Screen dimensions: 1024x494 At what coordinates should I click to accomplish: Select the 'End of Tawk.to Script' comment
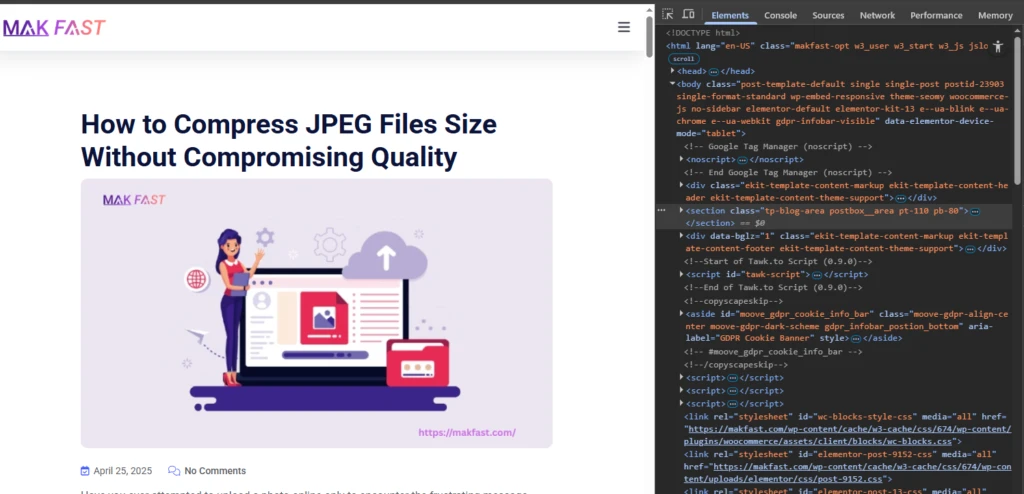click(773, 288)
